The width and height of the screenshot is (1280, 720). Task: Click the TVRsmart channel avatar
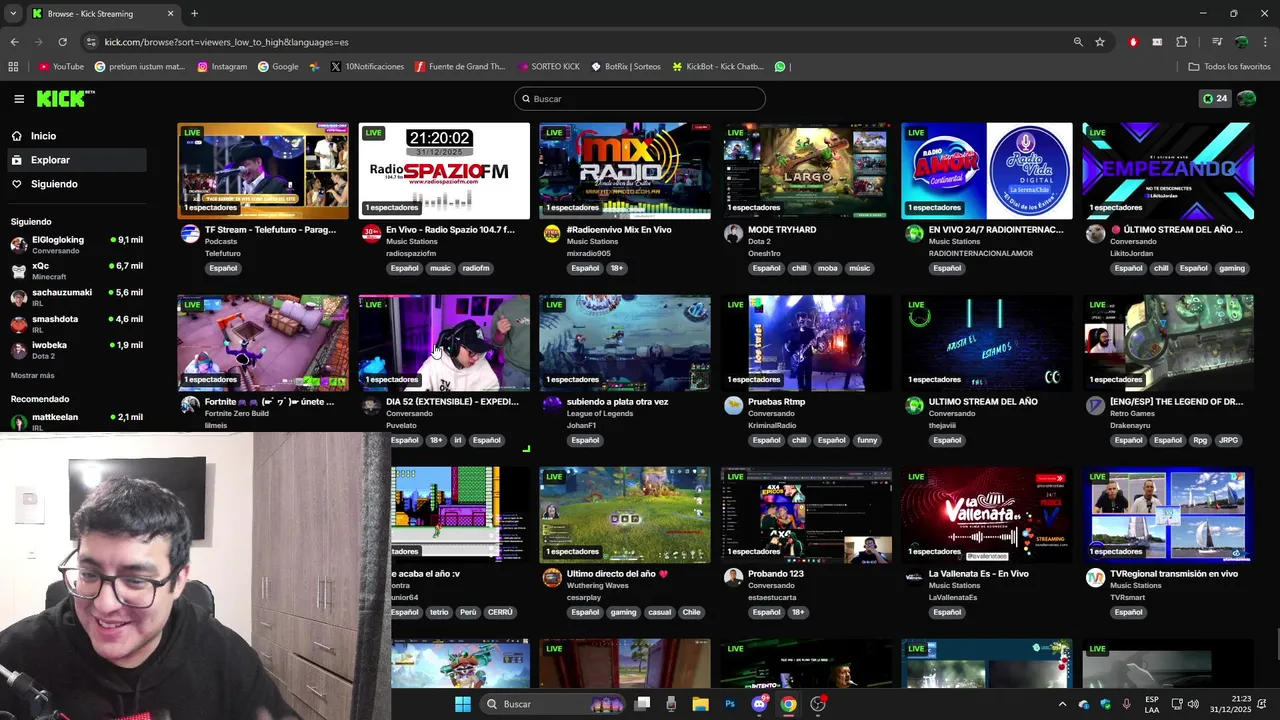pos(1095,578)
